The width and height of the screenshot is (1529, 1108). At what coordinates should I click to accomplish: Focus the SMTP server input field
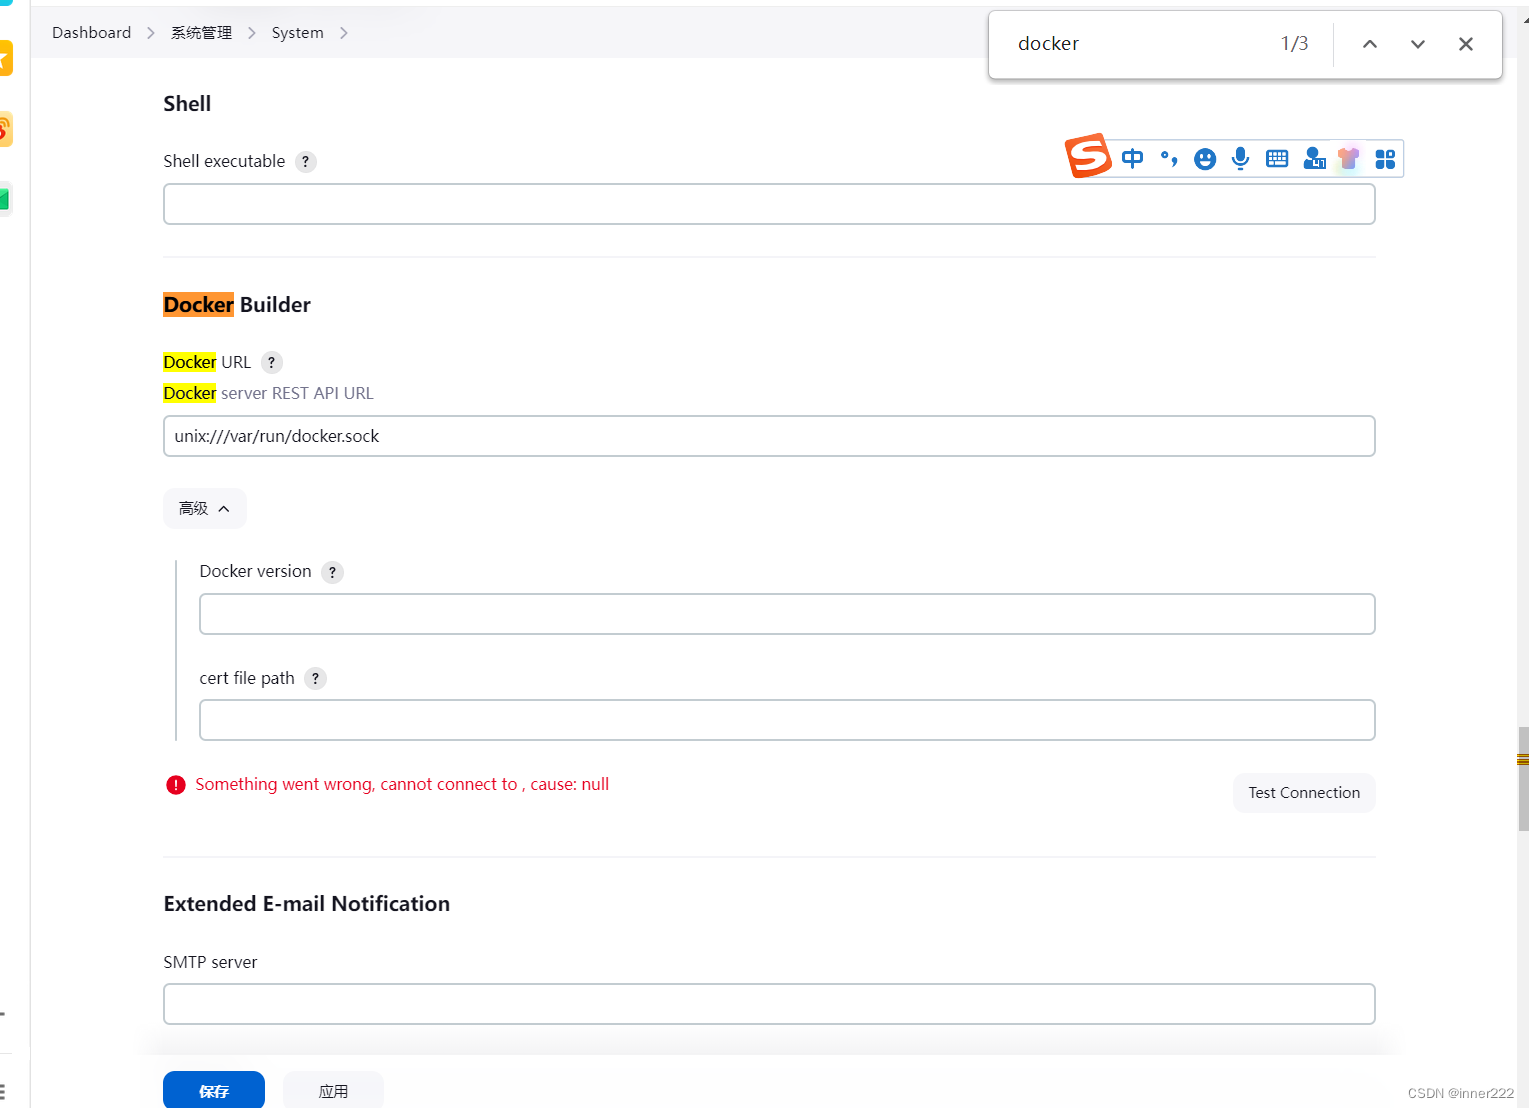769,1004
